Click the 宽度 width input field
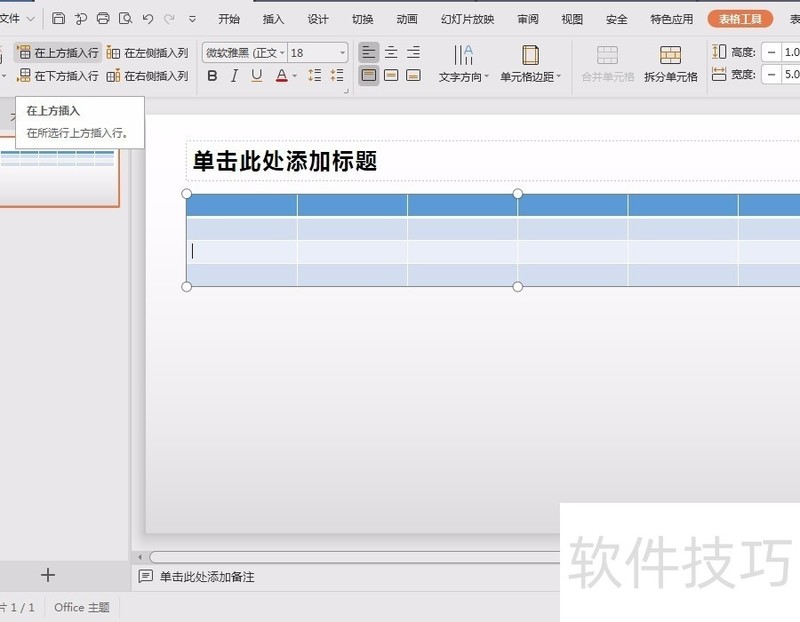800x622 pixels. [x=791, y=75]
